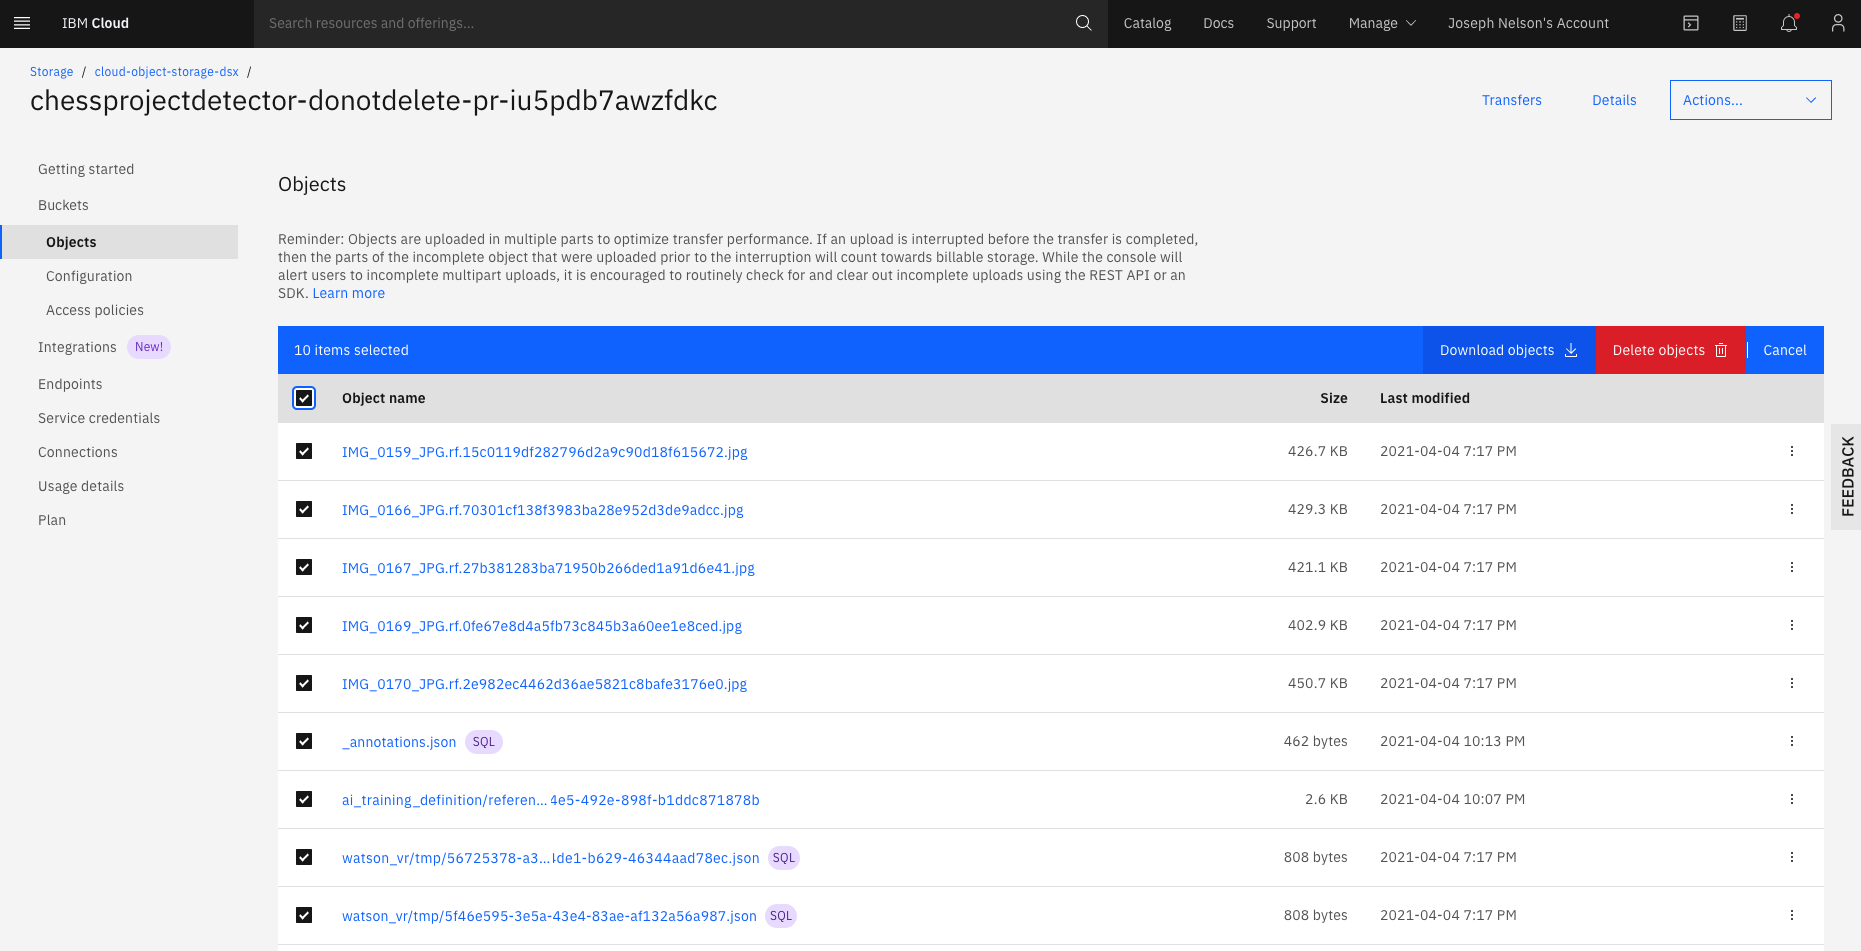
Task: Open the cost estimator calculator icon
Action: coord(1740,23)
